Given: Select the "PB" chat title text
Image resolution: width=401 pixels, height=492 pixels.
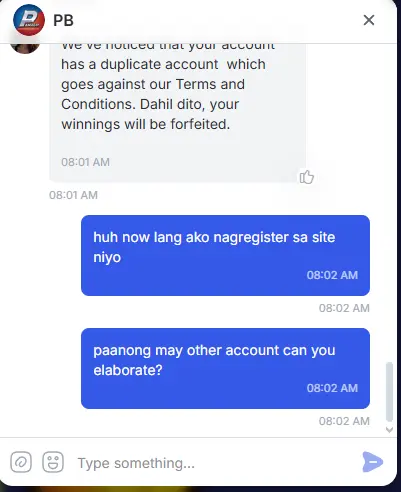Looking at the screenshot, I should coord(63,20).
